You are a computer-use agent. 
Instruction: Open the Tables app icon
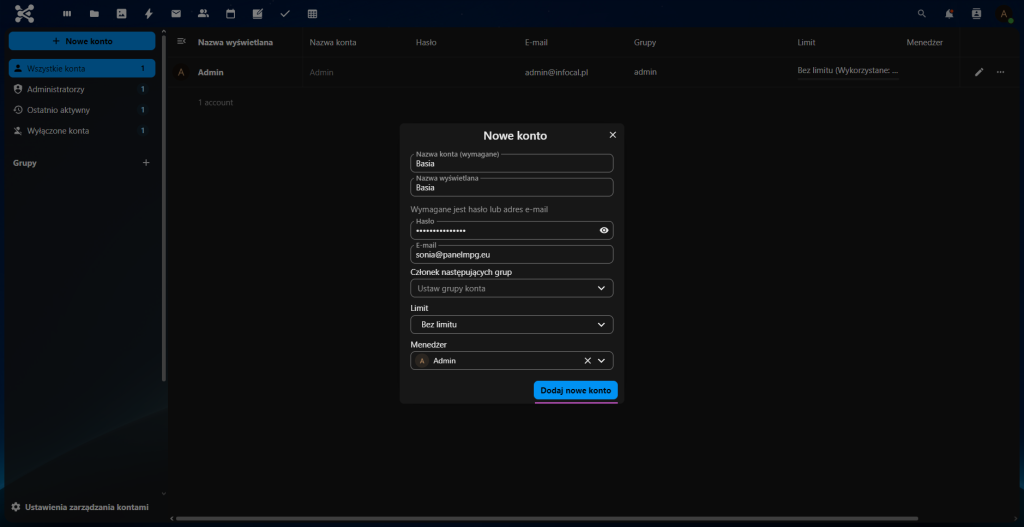(x=312, y=14)
